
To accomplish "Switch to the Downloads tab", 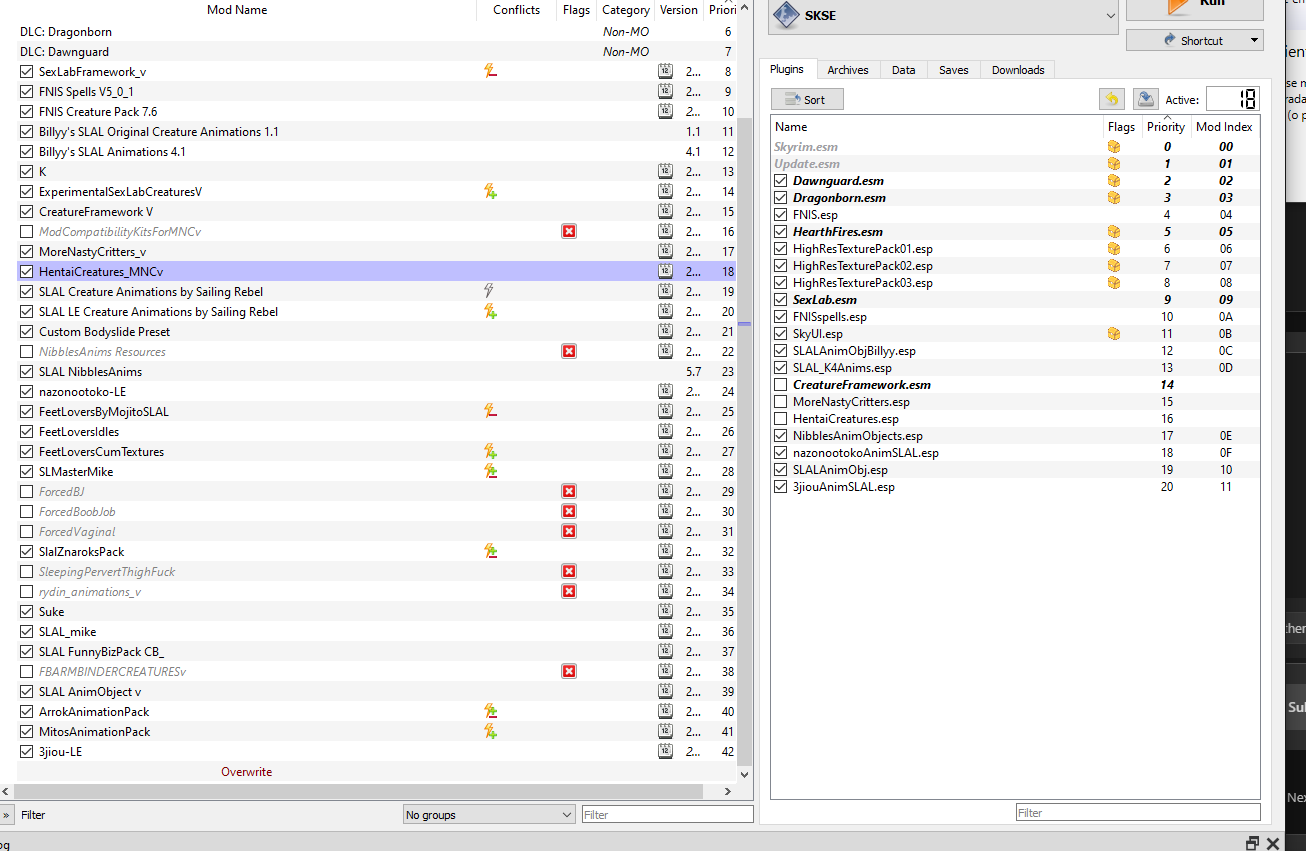I will point(1018,70).
